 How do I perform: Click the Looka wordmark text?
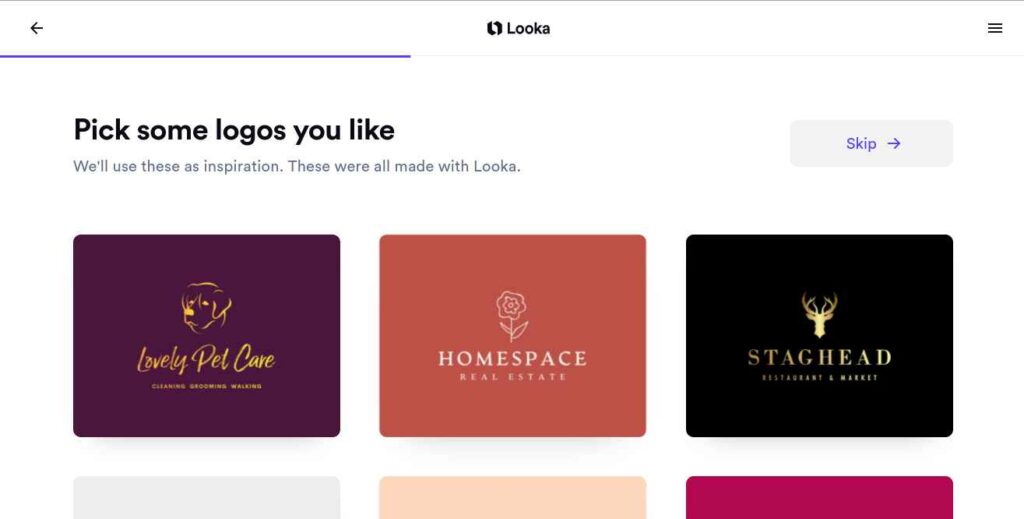[528, 28]
